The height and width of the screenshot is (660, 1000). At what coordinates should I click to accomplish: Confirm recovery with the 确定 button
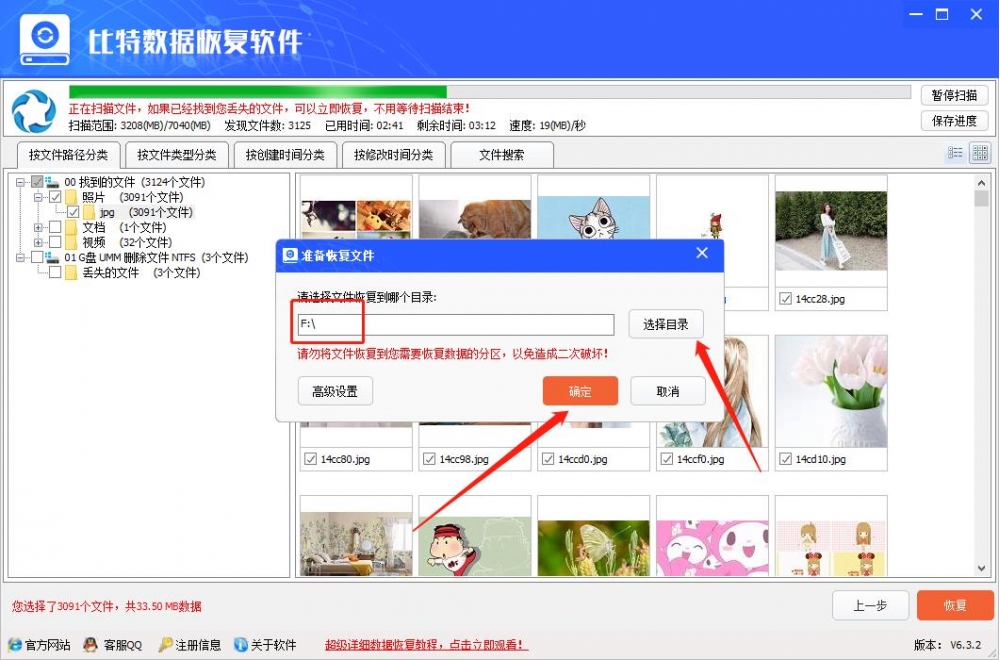point(580,391)
